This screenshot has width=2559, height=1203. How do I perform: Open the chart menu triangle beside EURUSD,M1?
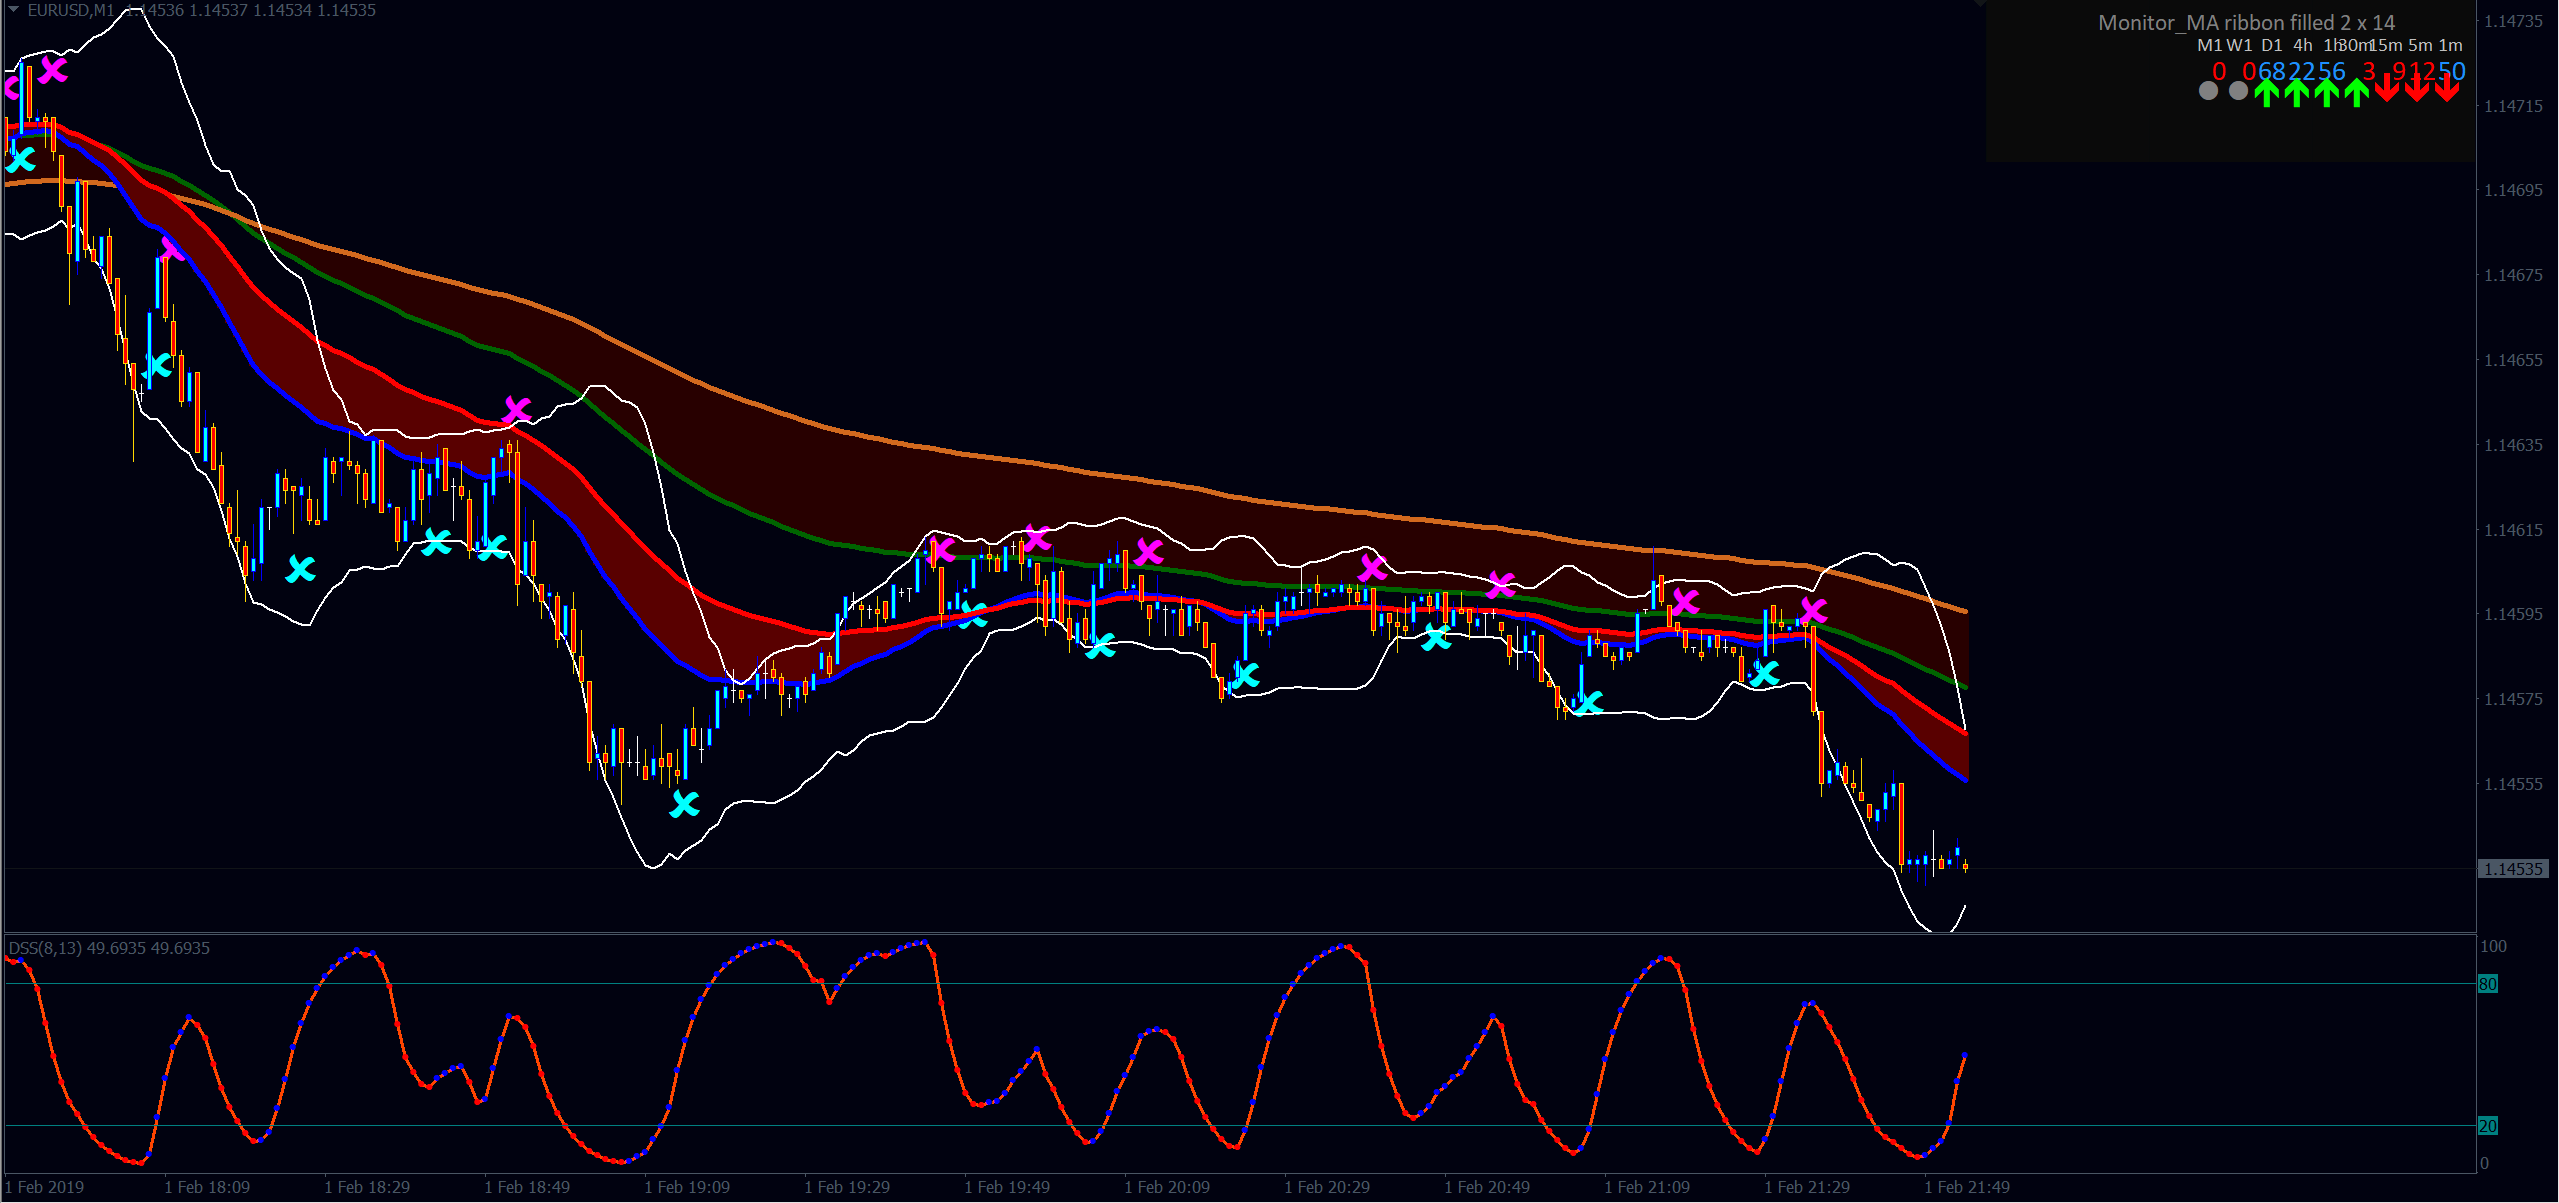click(13, 9)
